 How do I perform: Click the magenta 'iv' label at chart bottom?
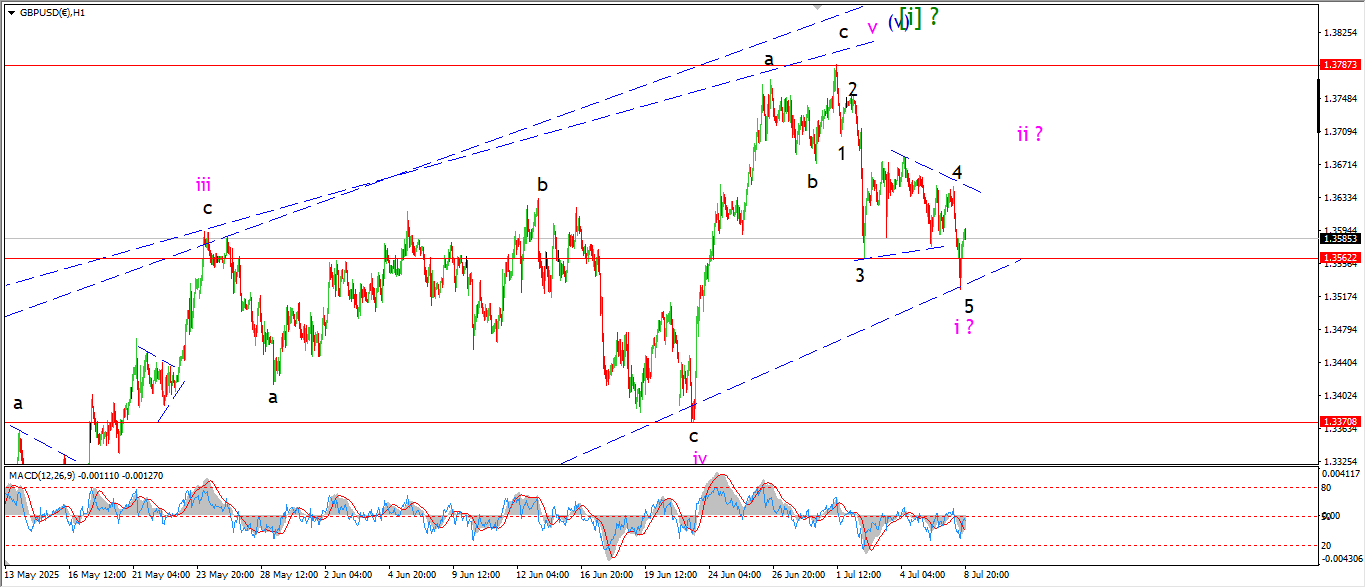(700, 457)
